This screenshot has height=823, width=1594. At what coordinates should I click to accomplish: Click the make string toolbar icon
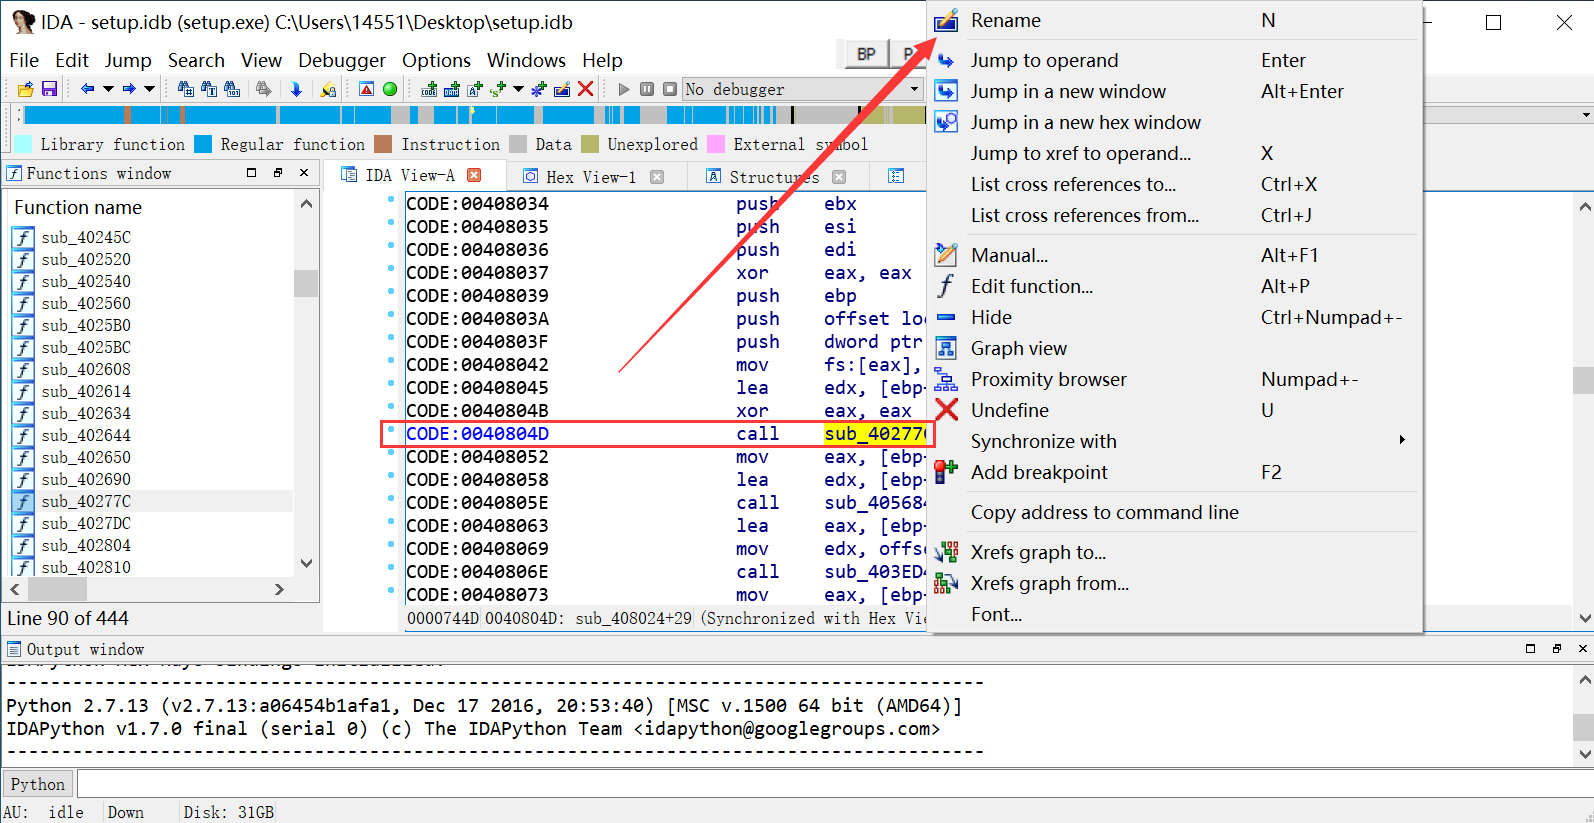click(475, 89)
